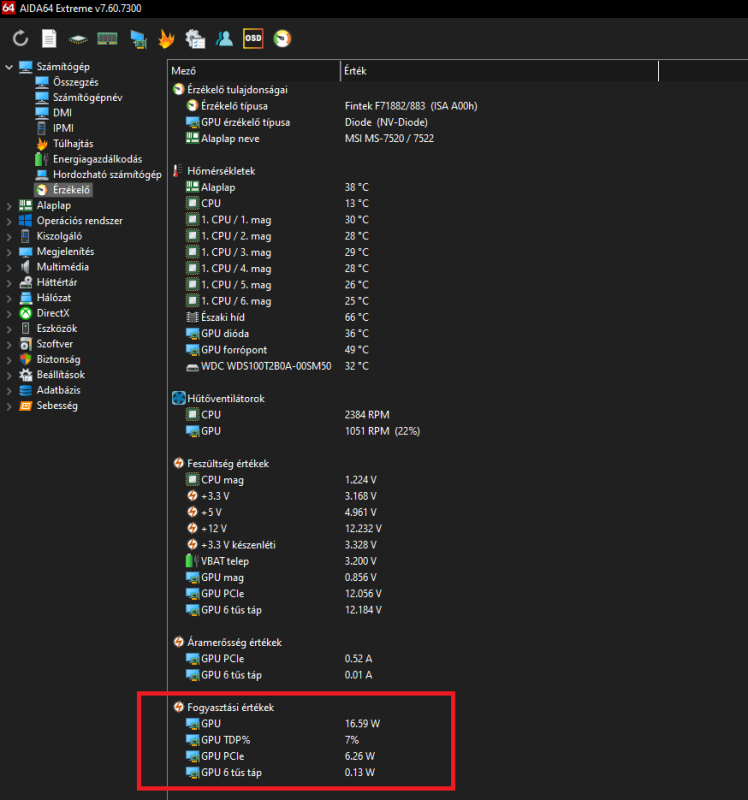This screenshot has width=748, height=800.
Task: Click the Sebesség benchmark icon
Action: click(x=26, y=406)
